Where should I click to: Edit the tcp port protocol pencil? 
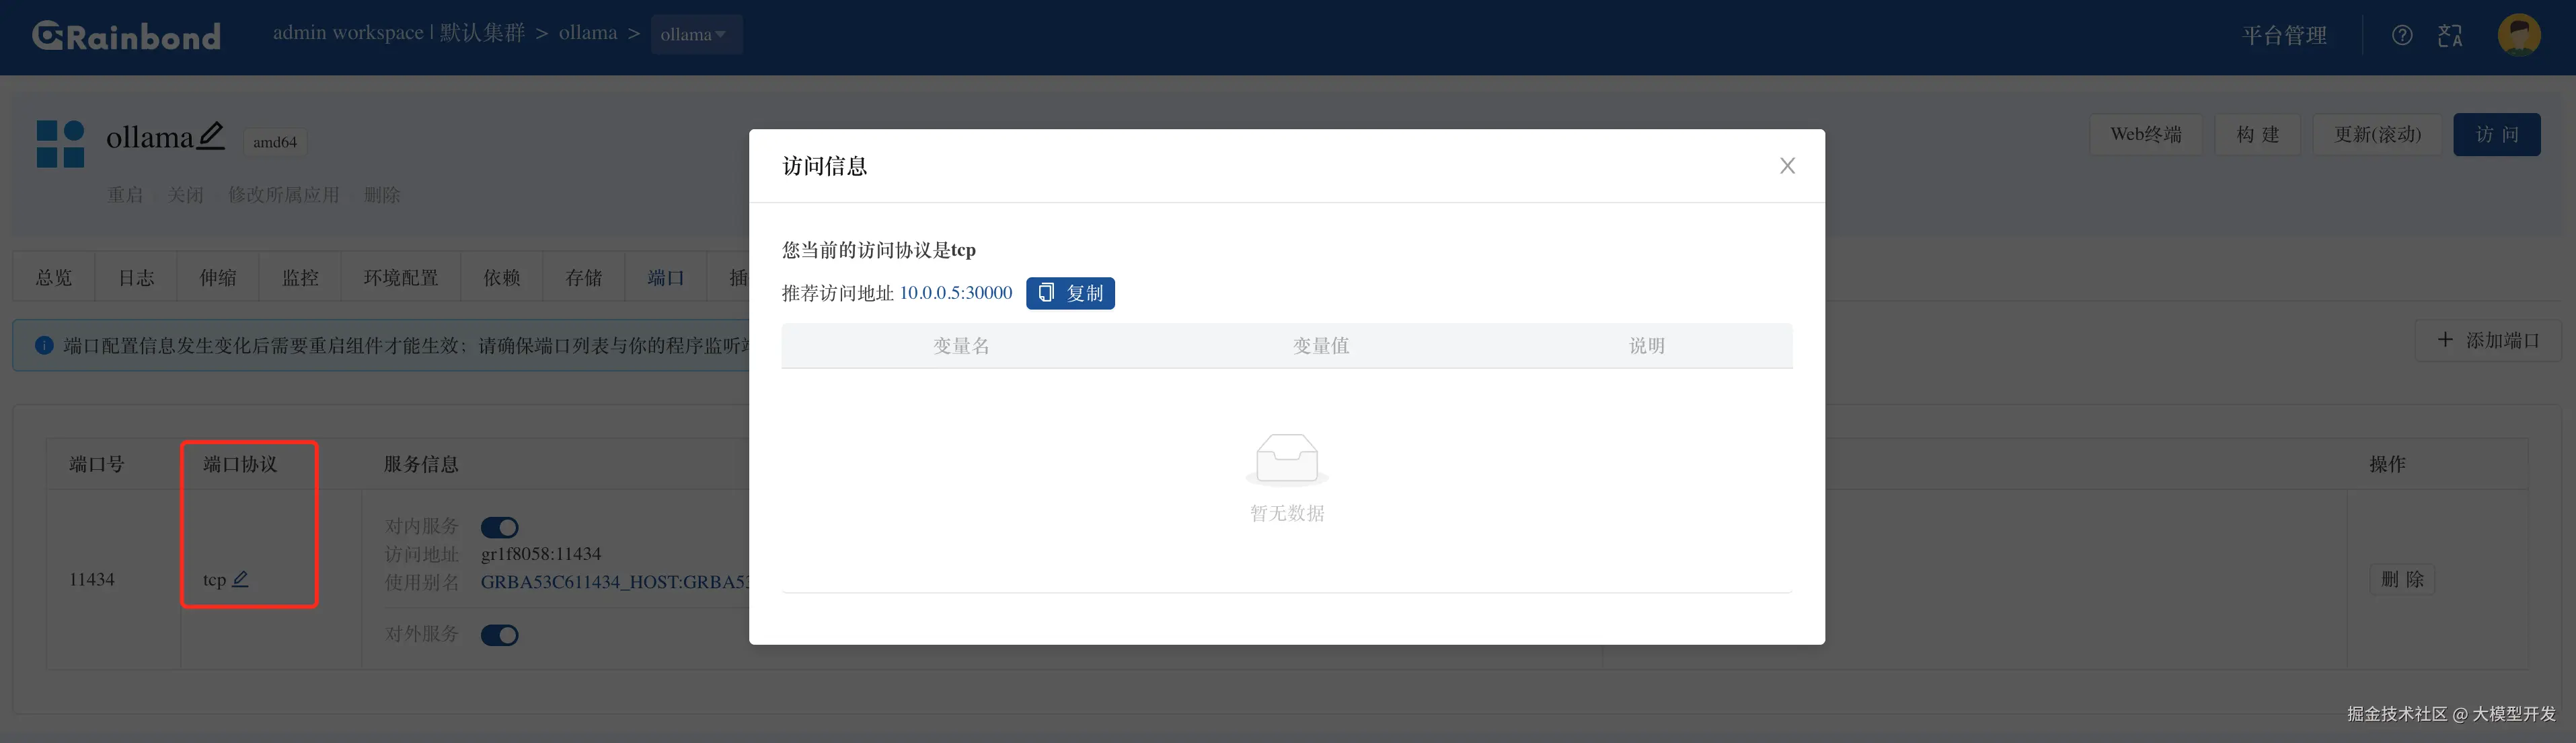point(241,579)
